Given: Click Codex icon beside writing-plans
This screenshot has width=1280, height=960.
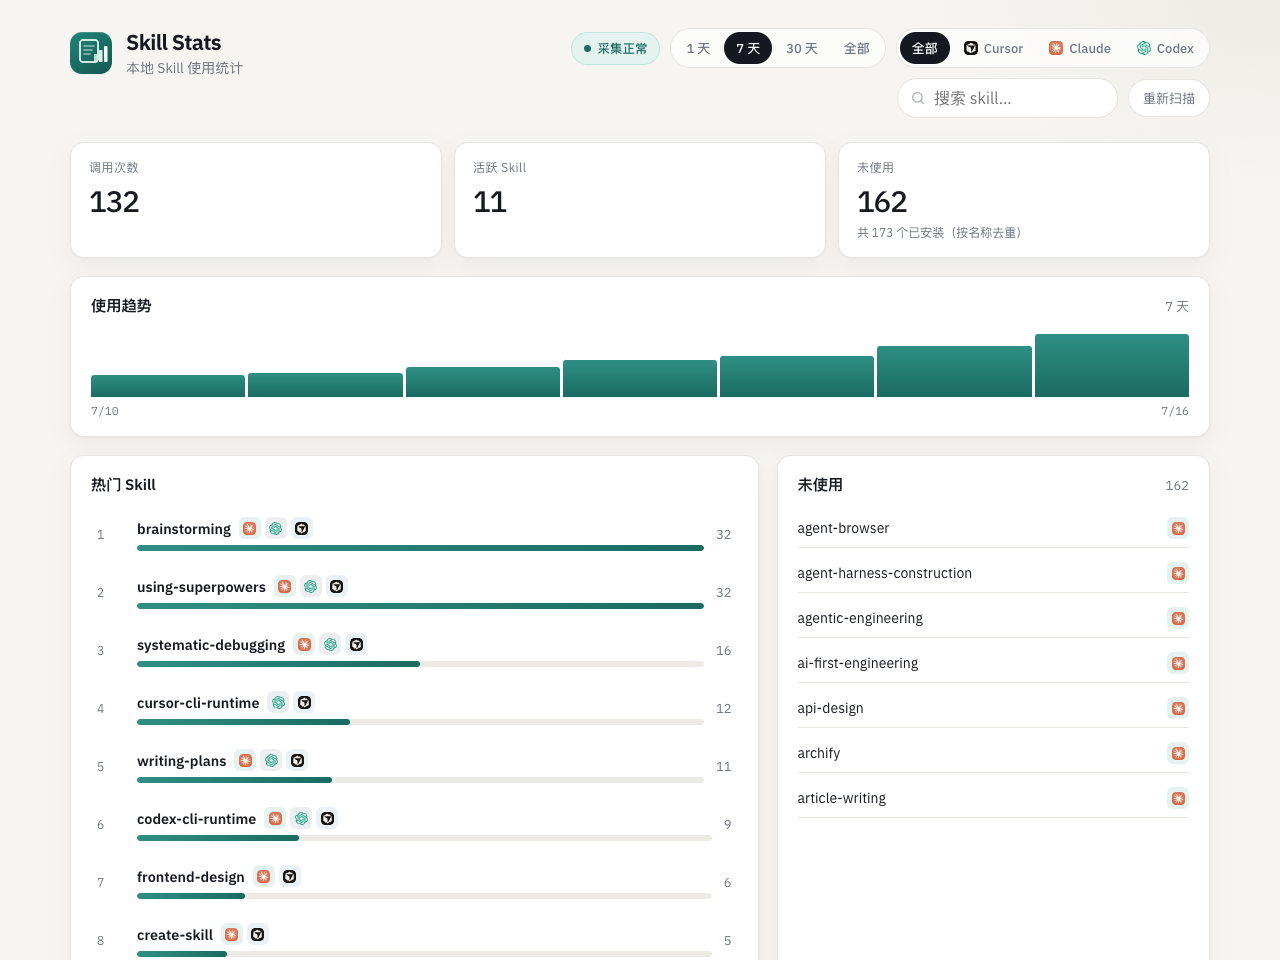Looking at the screenshot, I should [x=272, y=760].
